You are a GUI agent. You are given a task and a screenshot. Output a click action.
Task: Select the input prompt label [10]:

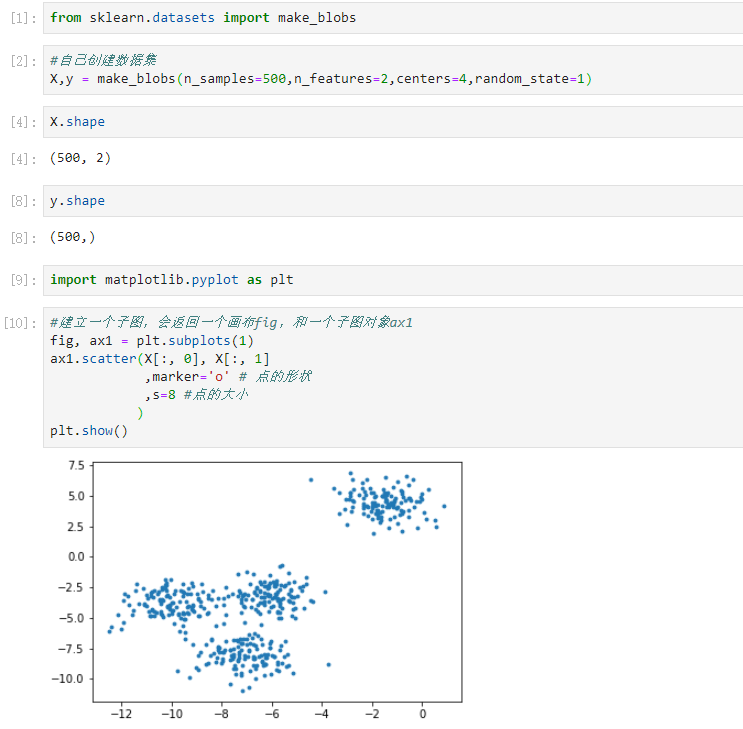[x=20, y=323]
